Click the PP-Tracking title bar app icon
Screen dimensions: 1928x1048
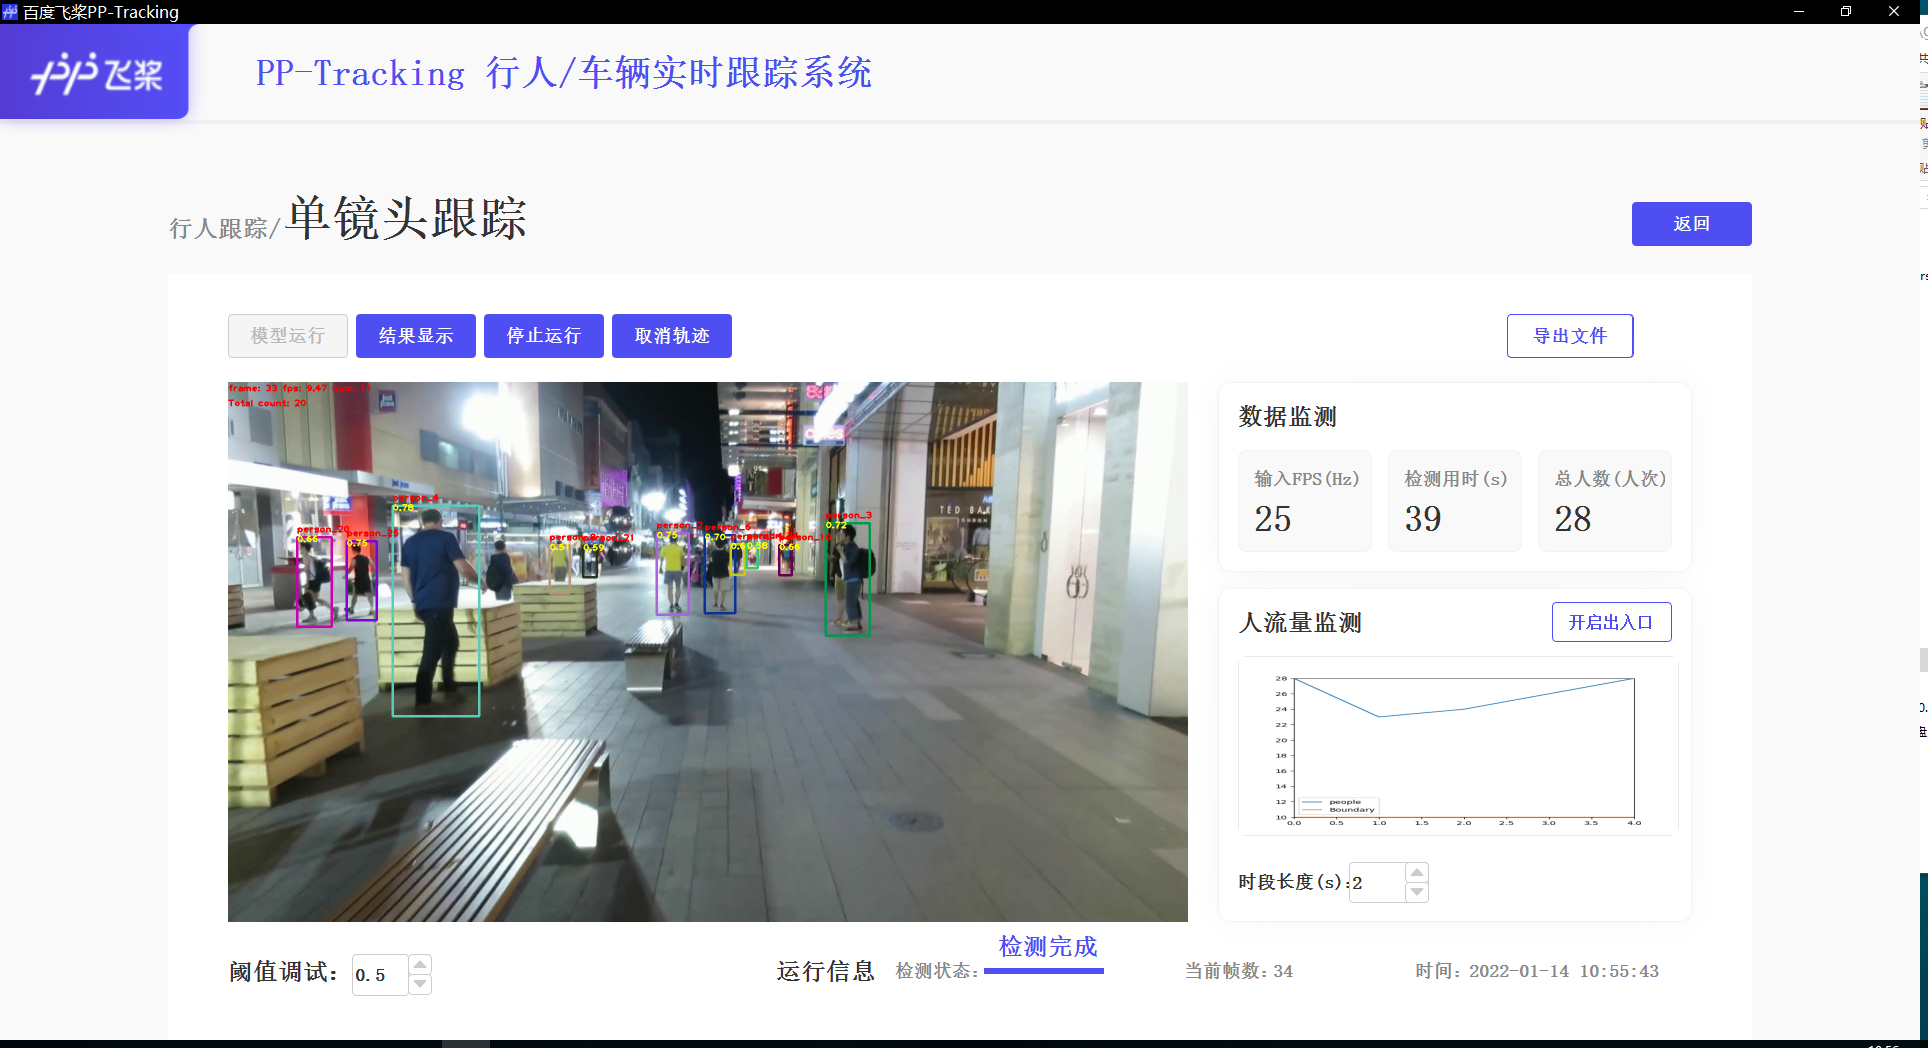coord(8,11)
